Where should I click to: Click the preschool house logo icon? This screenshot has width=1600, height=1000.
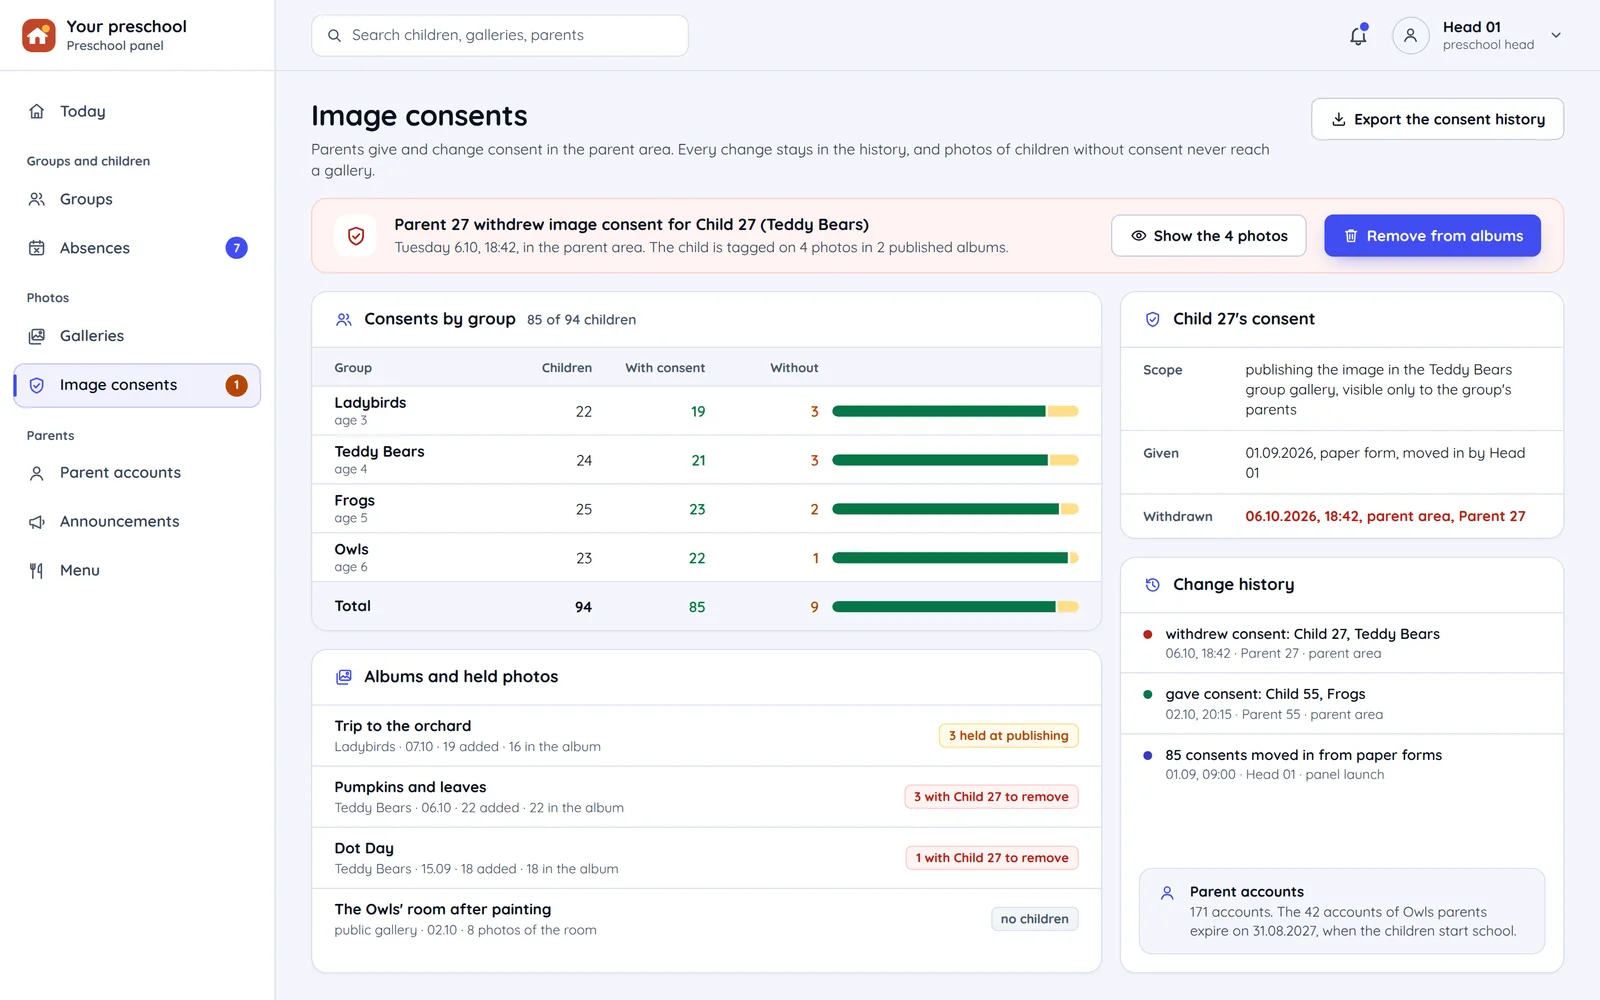tap(39, 35)
